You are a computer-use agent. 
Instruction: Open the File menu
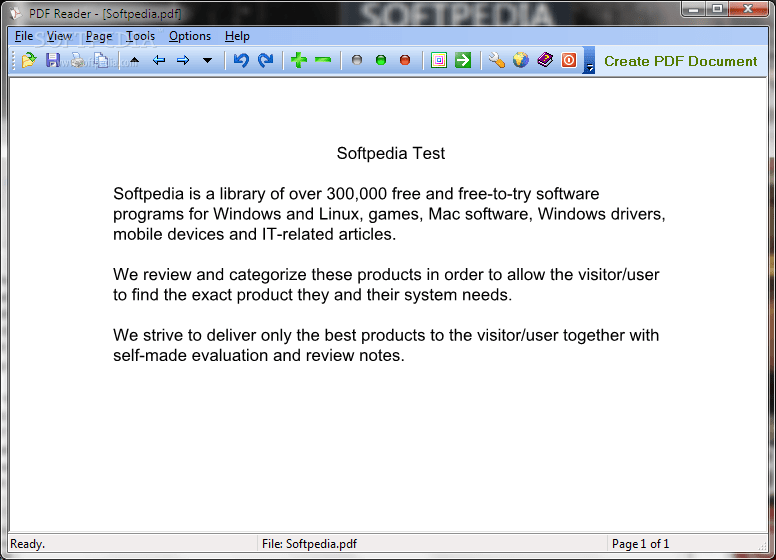coord(24,36)
